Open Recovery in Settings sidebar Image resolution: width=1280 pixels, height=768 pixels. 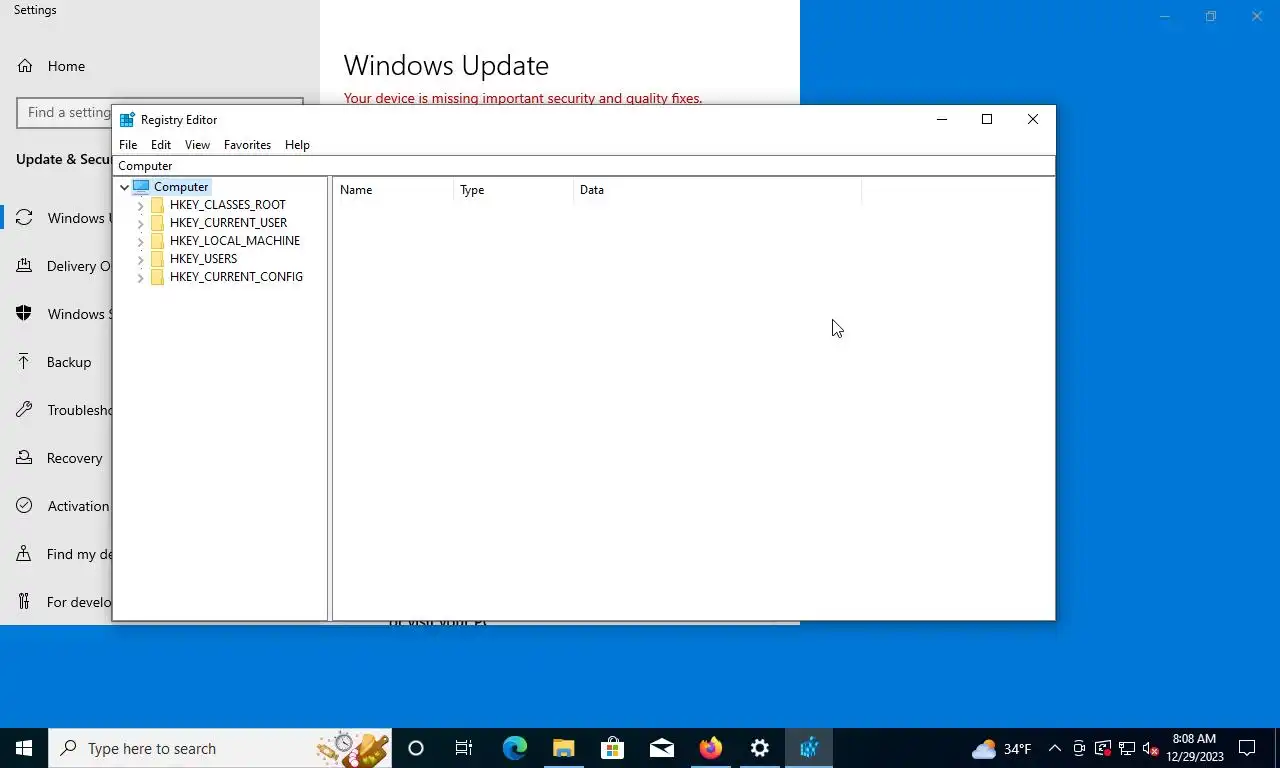pyautogui.click(x=74, y=458)
